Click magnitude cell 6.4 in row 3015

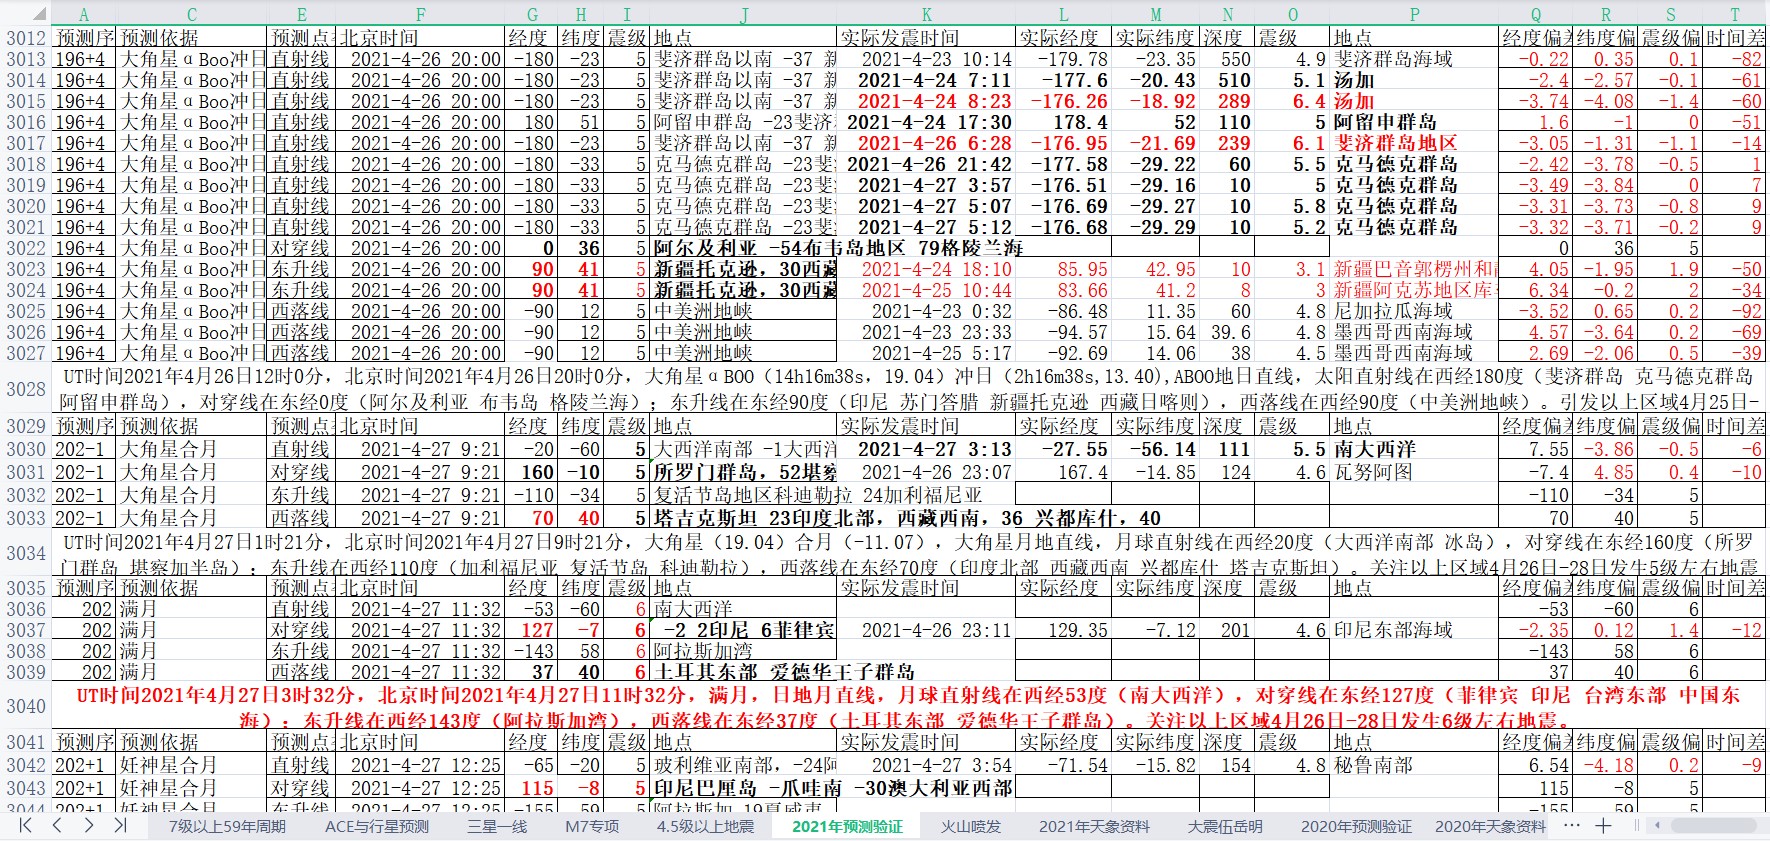pos(1292,101)
